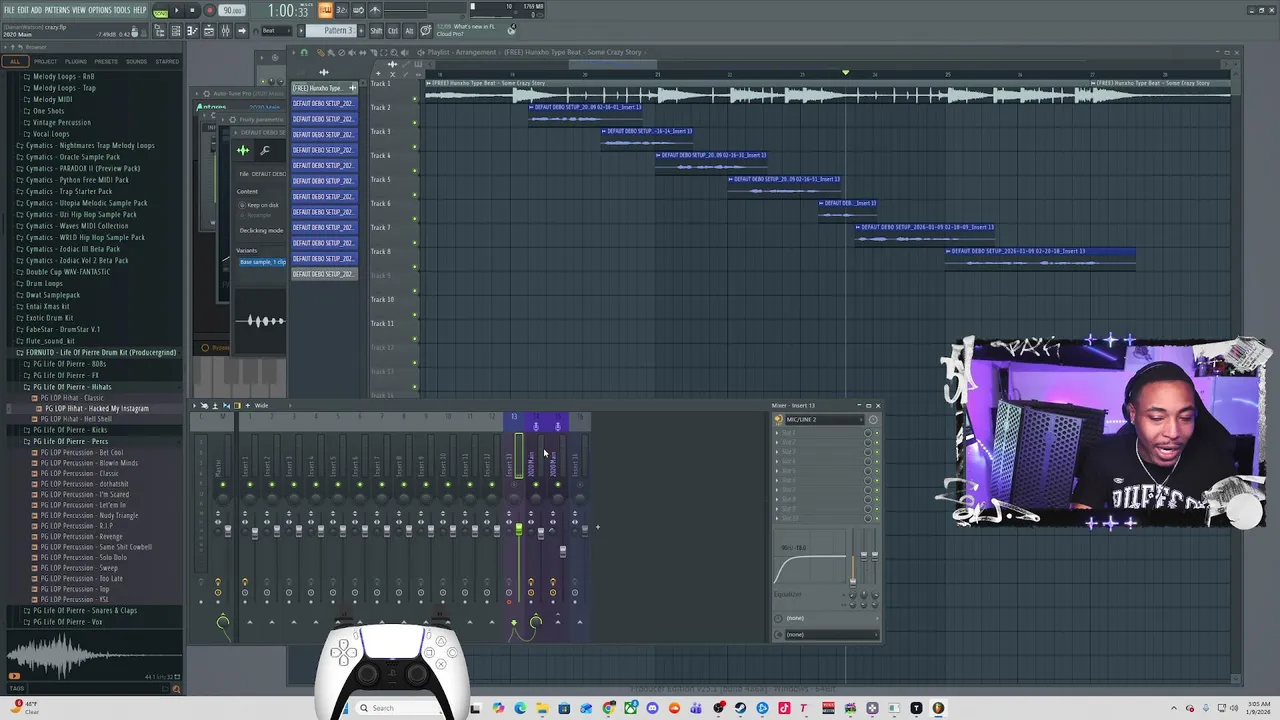Expand PG Life Of Pierre - 808s folder
The image size is (1280, 720).
click(70, 364)
